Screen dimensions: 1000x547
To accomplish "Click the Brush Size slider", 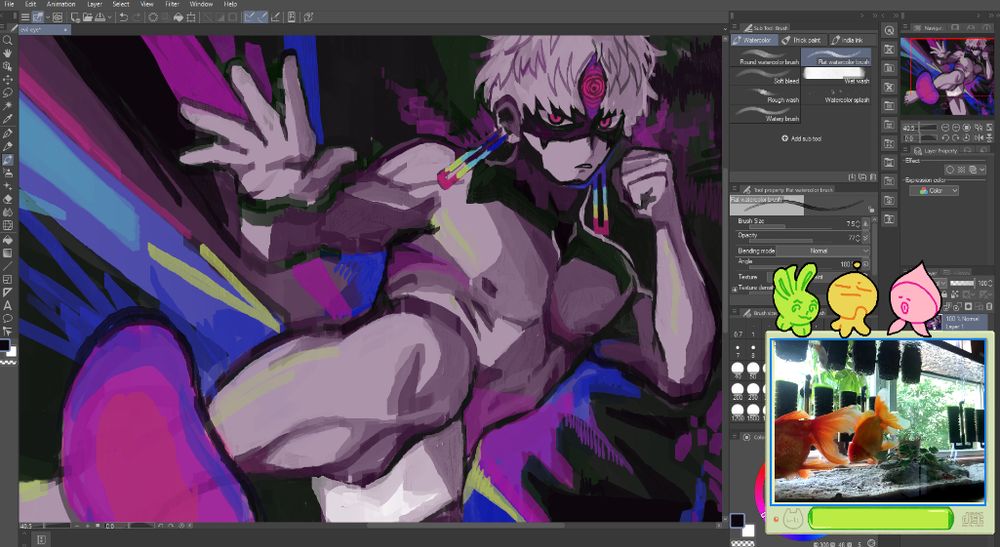I will tap(790, 226).
